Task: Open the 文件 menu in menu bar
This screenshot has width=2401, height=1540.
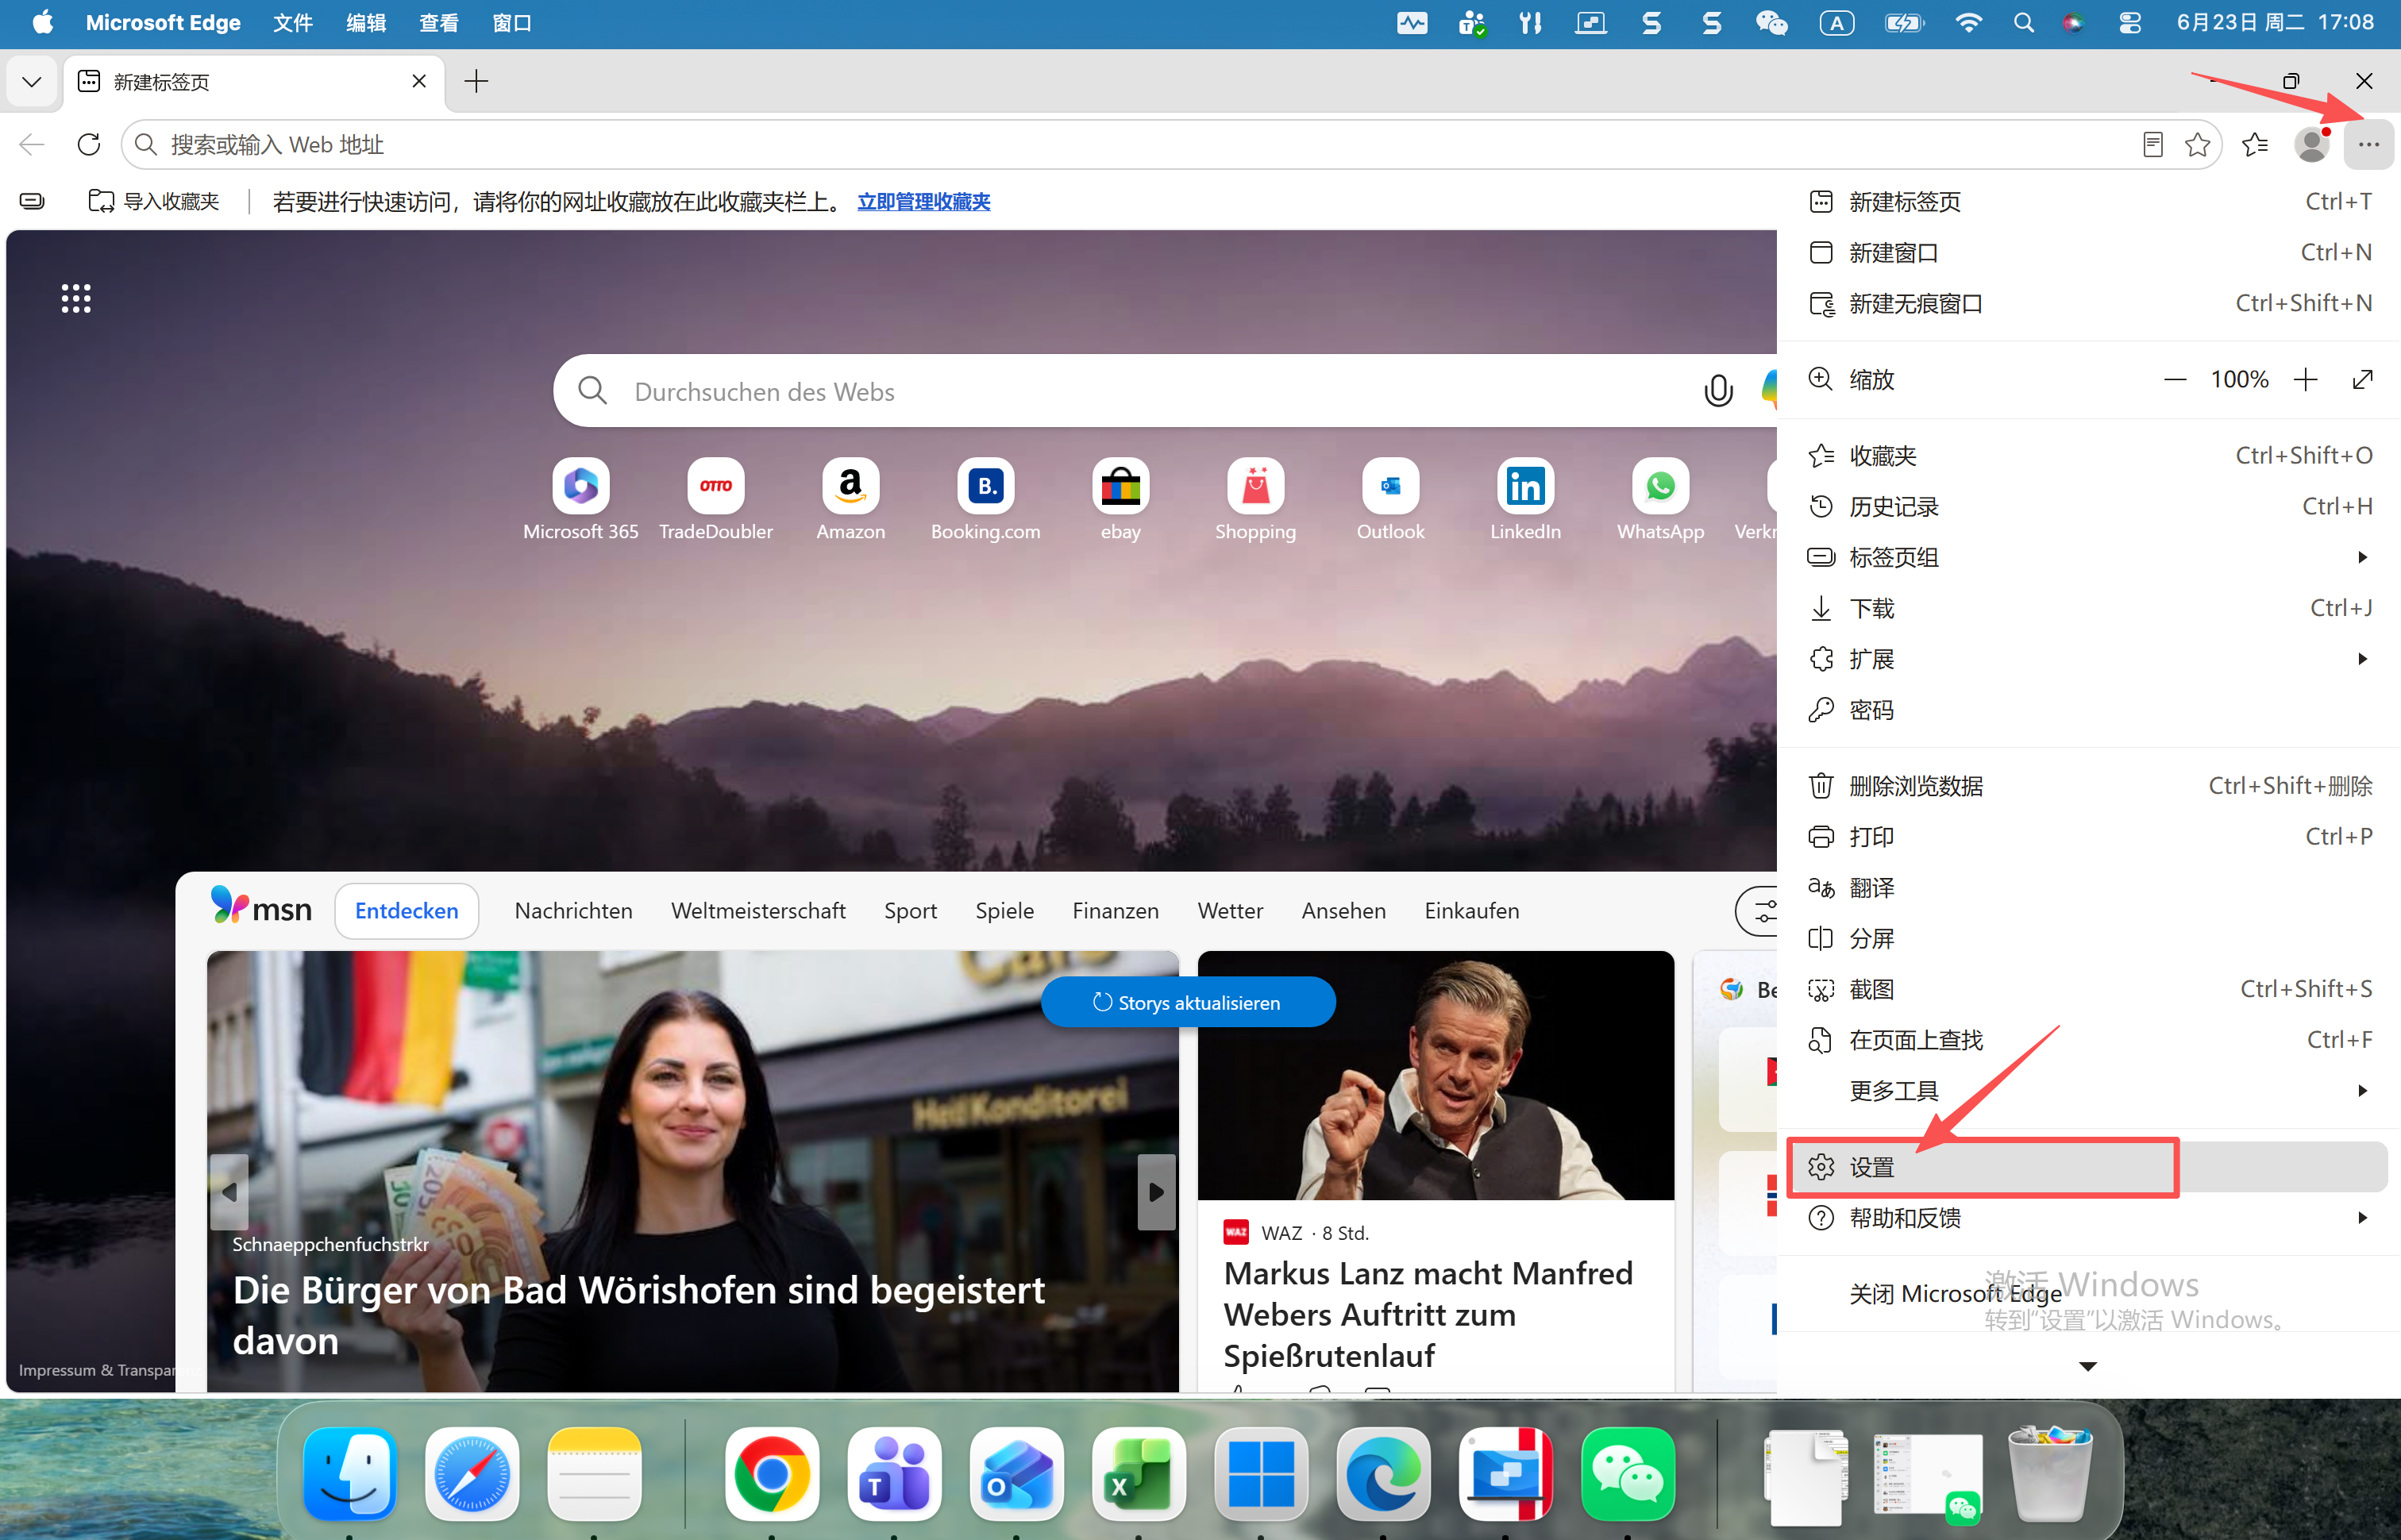Action: [x=292, y=23]
